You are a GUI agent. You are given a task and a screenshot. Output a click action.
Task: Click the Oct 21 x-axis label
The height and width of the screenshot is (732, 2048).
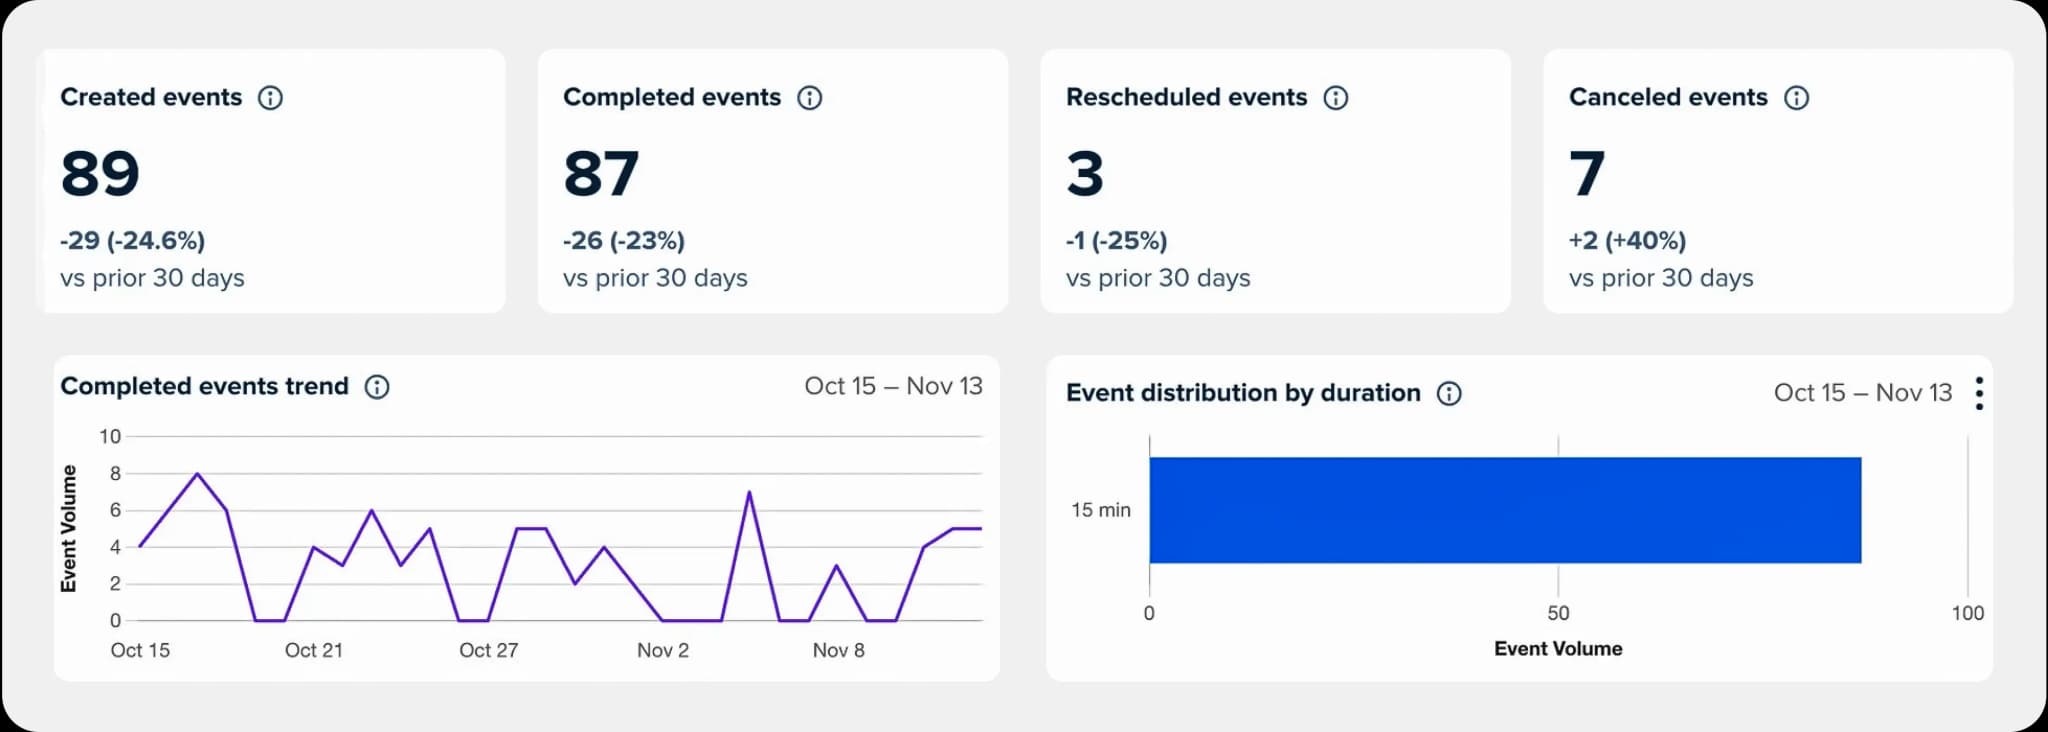pyautogui.click(x=313, y=650)
